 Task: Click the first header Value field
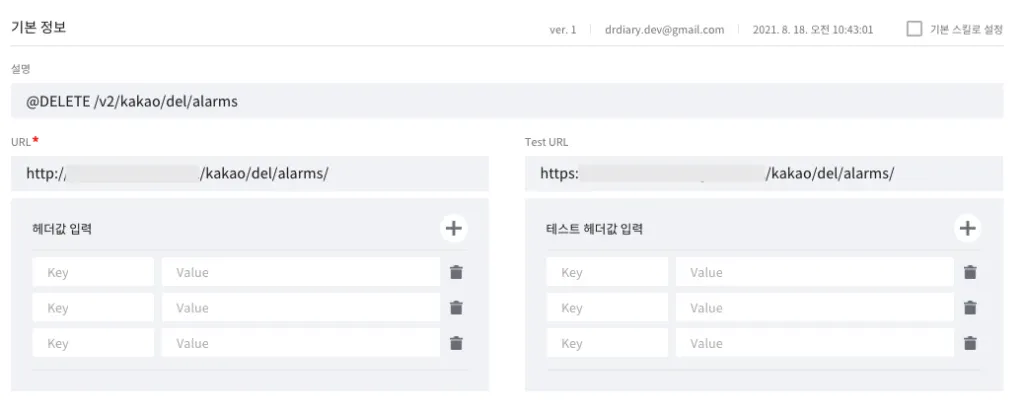pyautogui.click(x=300, y=272)
